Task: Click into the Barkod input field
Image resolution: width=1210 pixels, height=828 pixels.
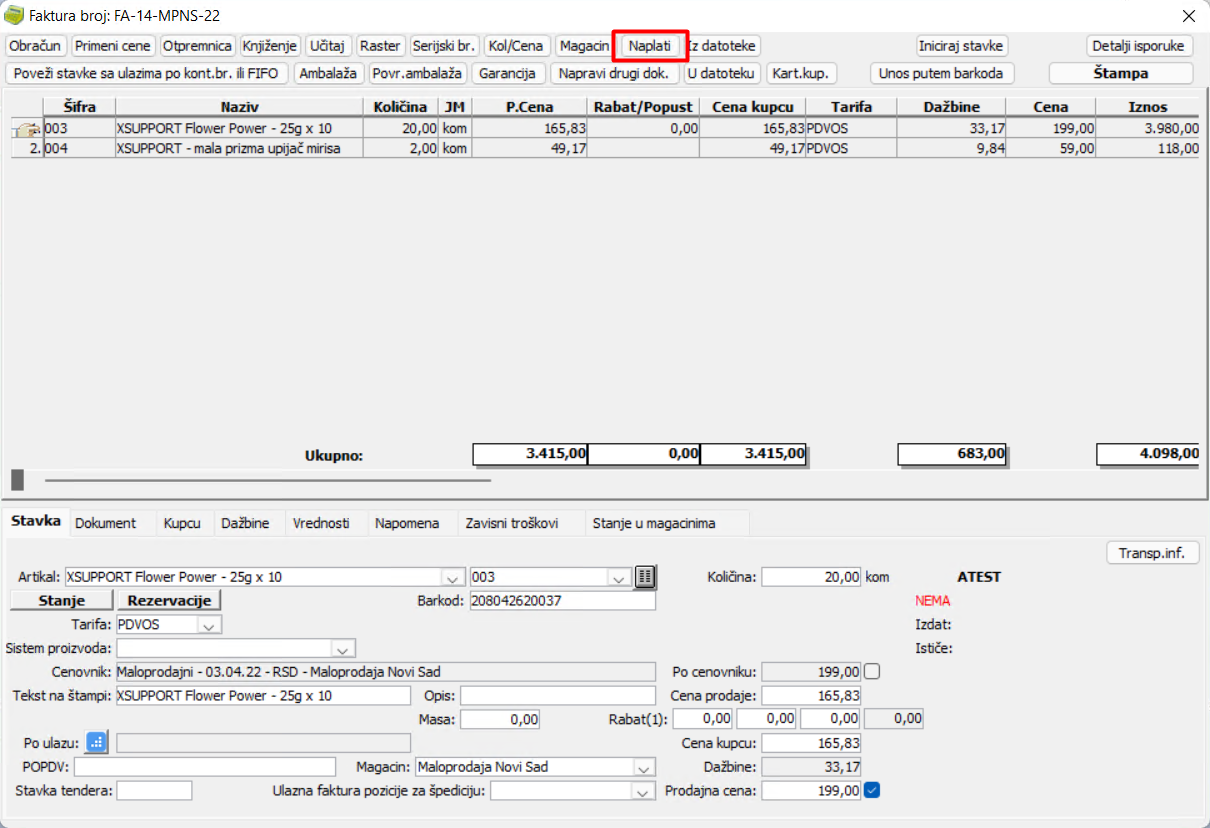Action: [x=562, y=600]
